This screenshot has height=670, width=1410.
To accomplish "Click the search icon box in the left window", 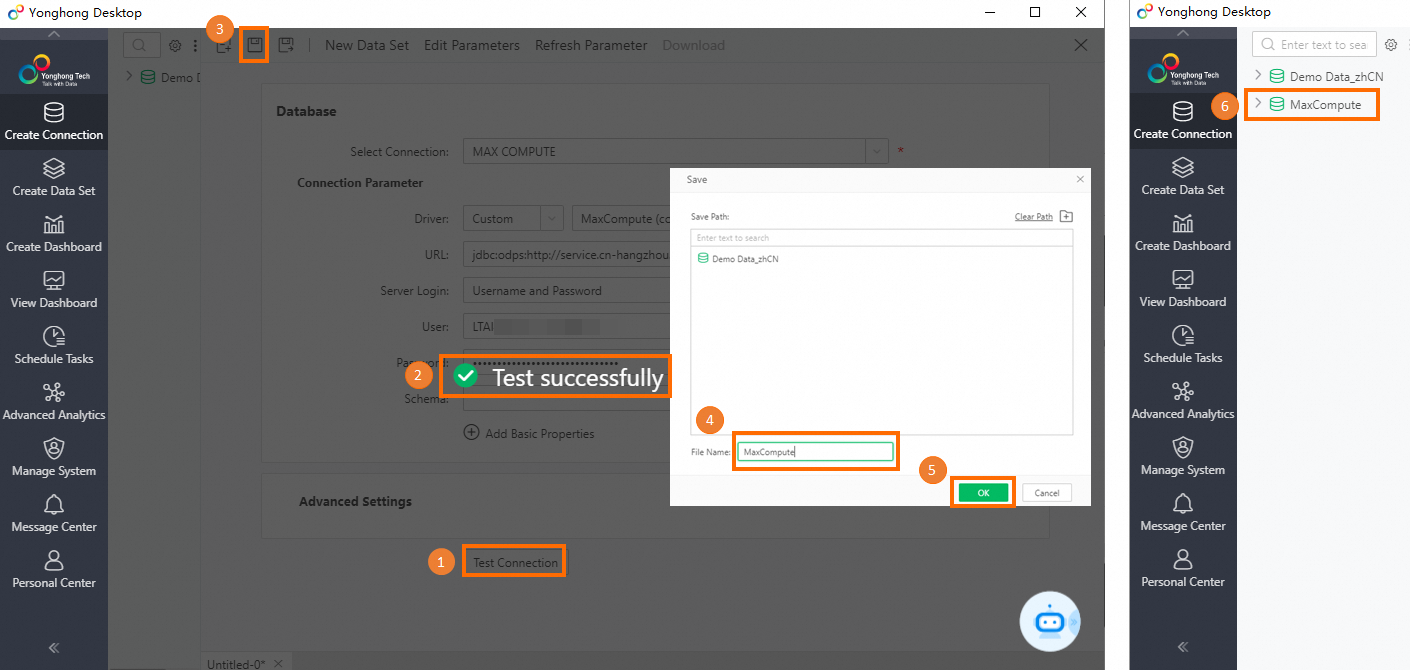I will click(141, 45).
